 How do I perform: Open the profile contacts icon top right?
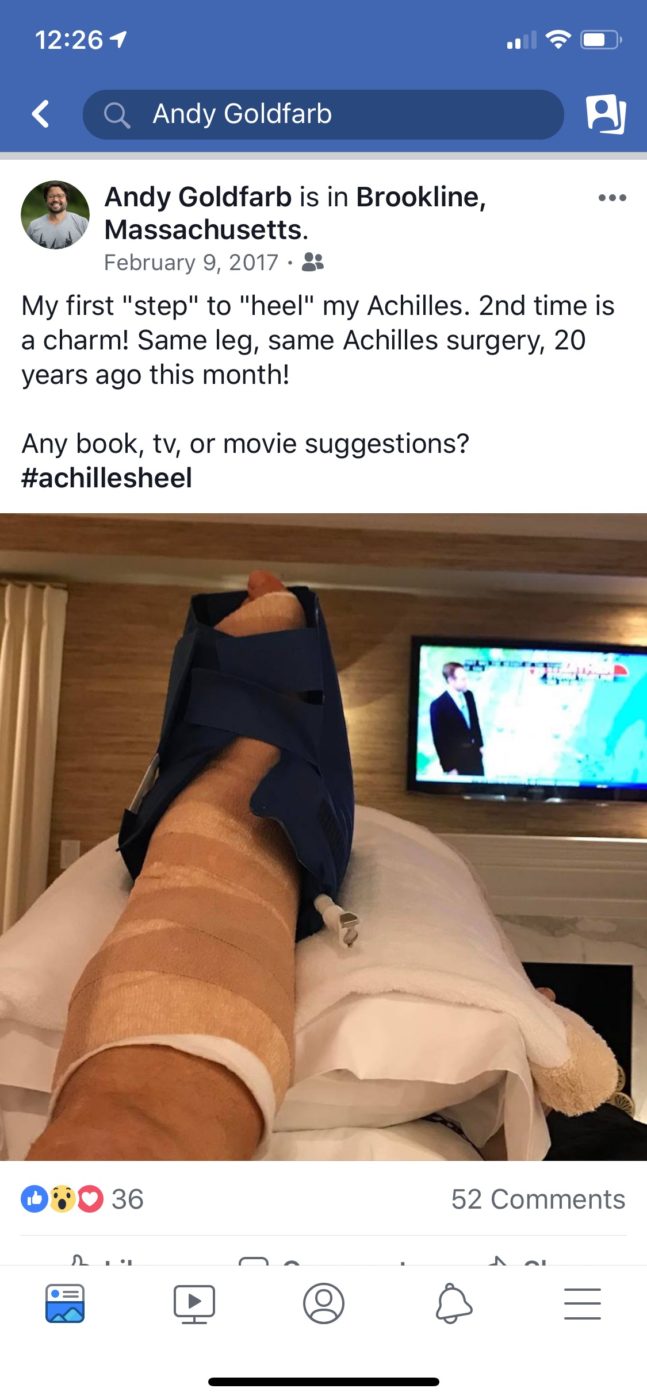tap(605, 115)
